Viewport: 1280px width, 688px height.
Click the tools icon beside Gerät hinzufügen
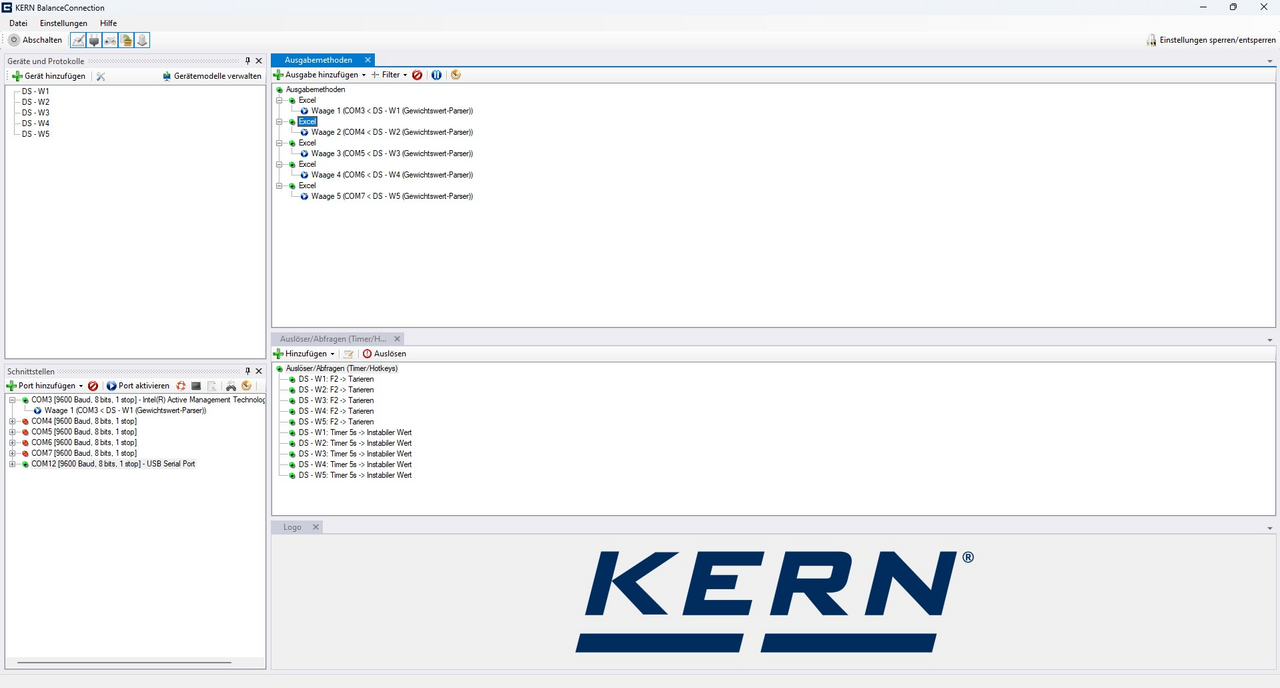(101, 76)
